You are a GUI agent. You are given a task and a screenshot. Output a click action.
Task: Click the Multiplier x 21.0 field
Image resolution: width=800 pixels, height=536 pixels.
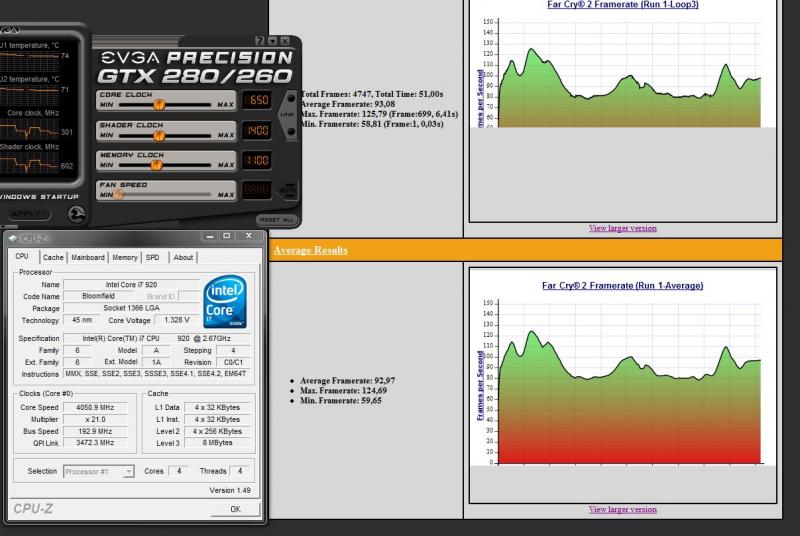[x=95, y=419]
